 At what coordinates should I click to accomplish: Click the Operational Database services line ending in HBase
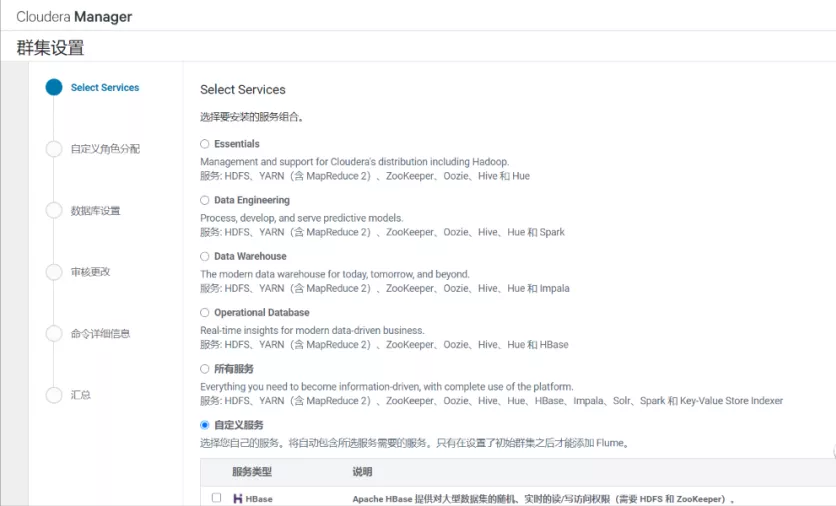pyautogui.click(x=384, y=345)
